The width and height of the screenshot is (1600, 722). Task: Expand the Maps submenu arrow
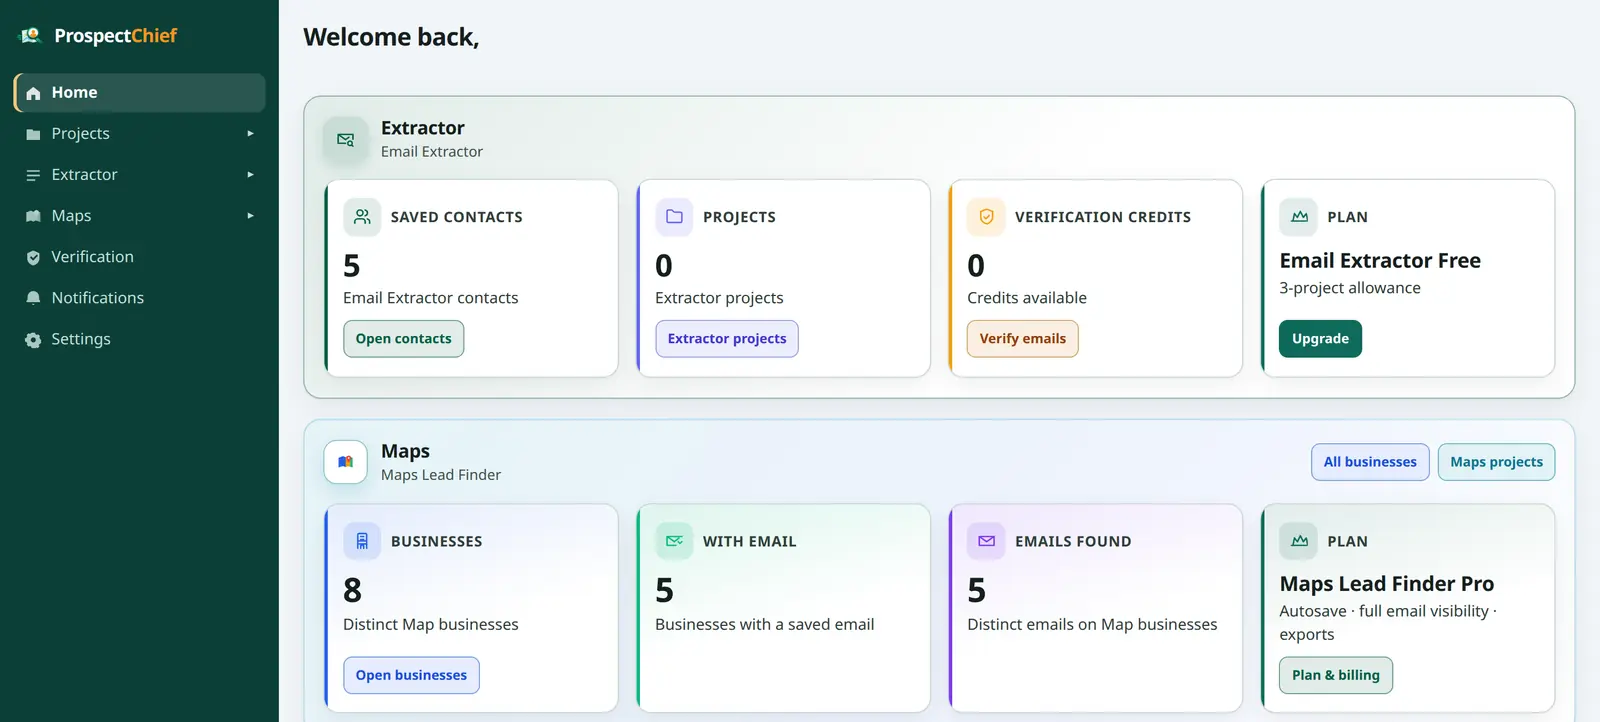(250, 216)
